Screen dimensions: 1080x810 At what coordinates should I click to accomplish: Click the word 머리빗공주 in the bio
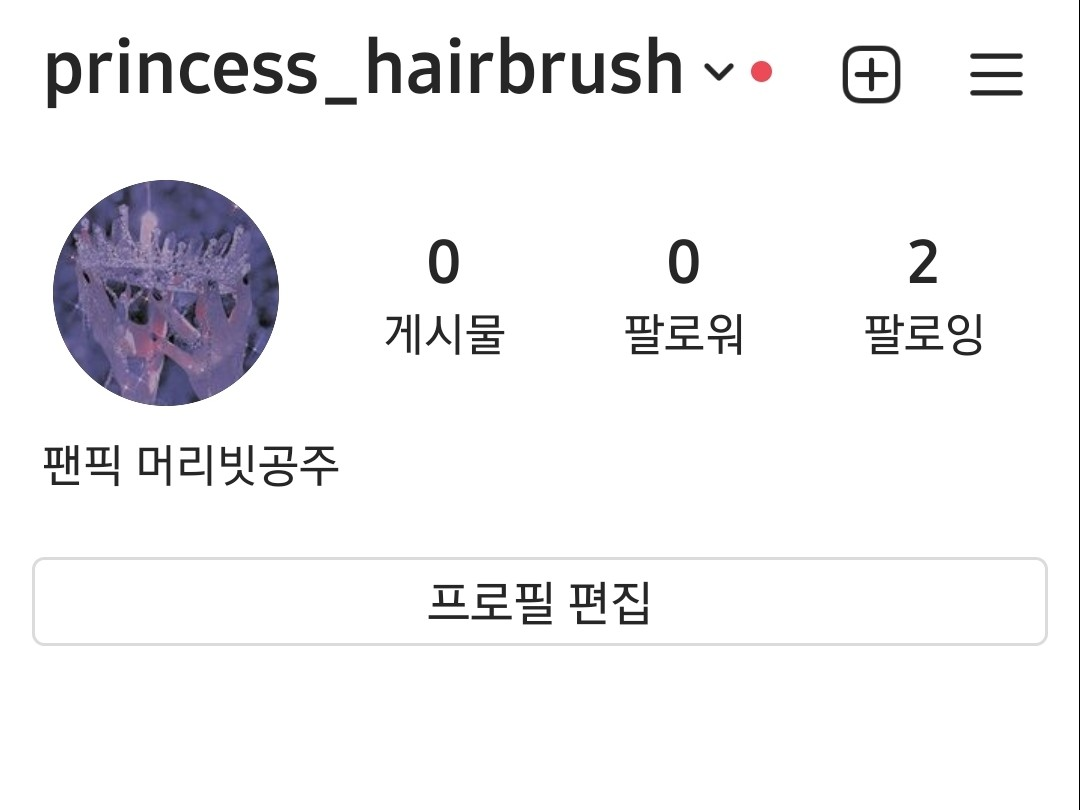pyautogui.click(x=238, y=466)
